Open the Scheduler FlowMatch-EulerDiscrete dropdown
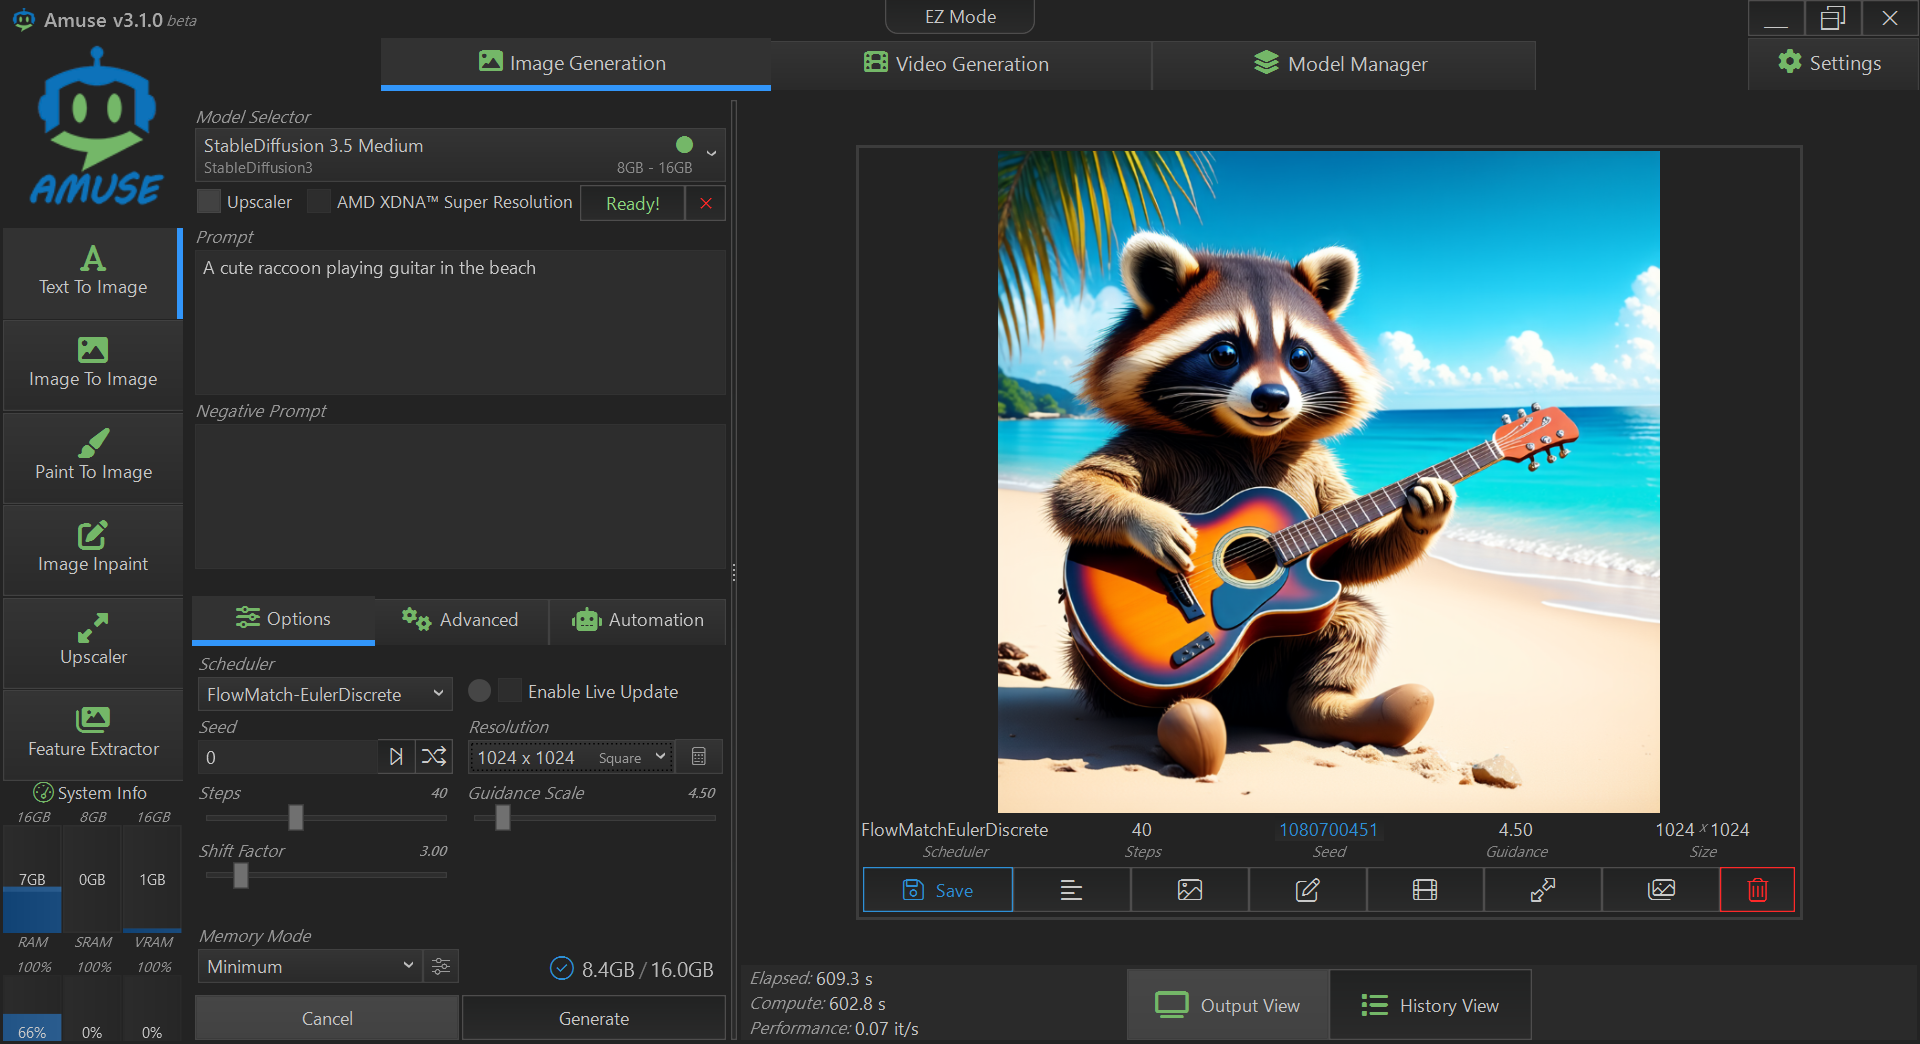Image resolution: width=1920 pixels, height=1044 pixels. click(x=325, y=694)
